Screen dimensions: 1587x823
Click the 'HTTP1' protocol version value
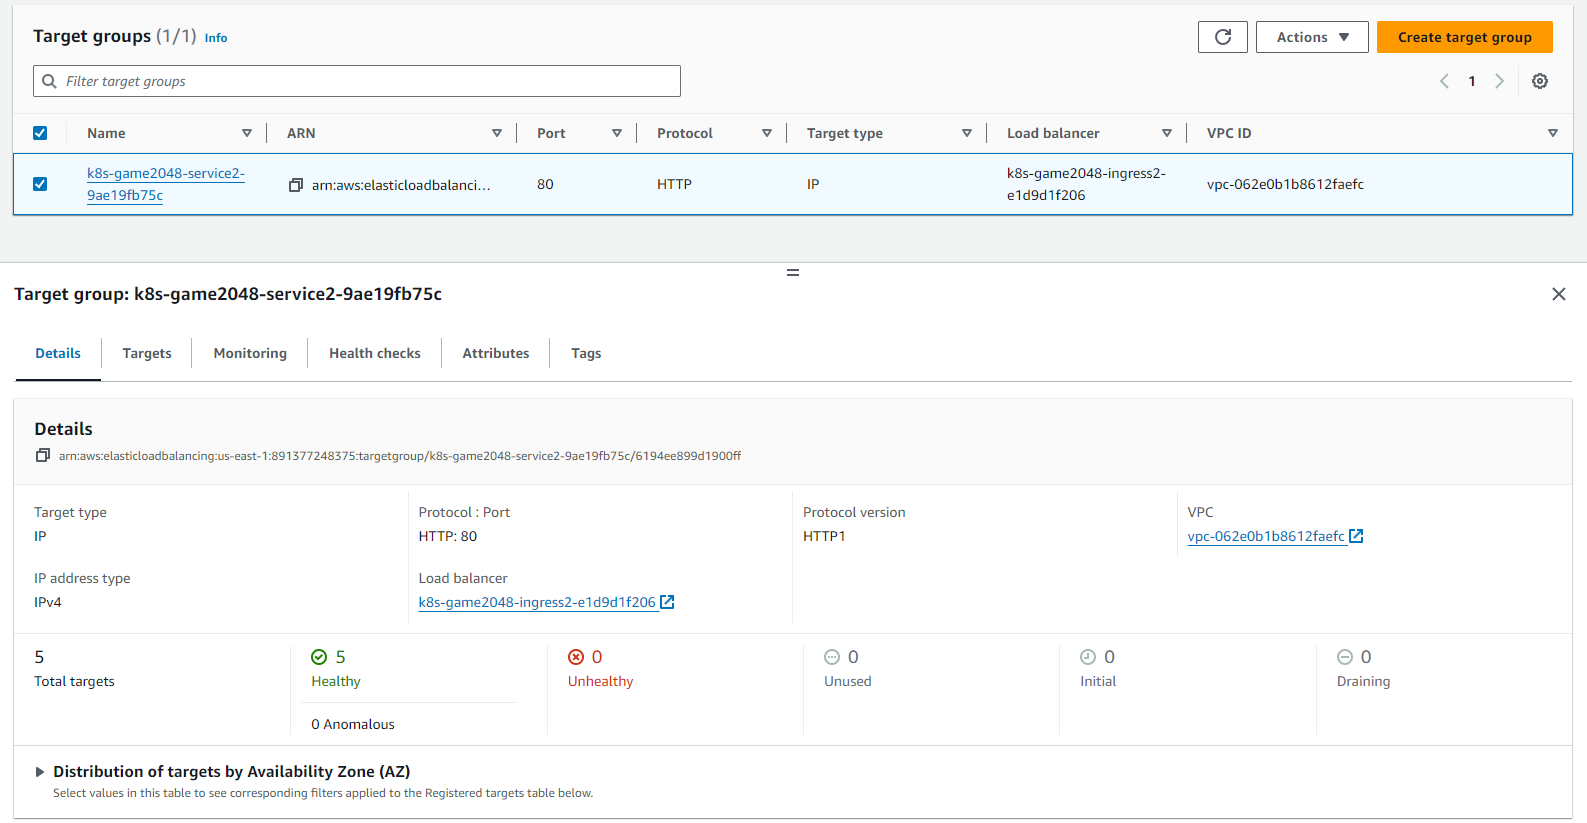coord(824,536)
